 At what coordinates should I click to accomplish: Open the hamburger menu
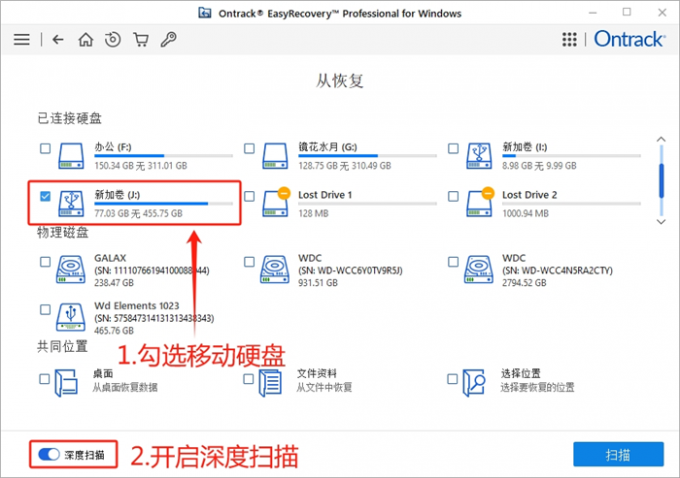22,40
